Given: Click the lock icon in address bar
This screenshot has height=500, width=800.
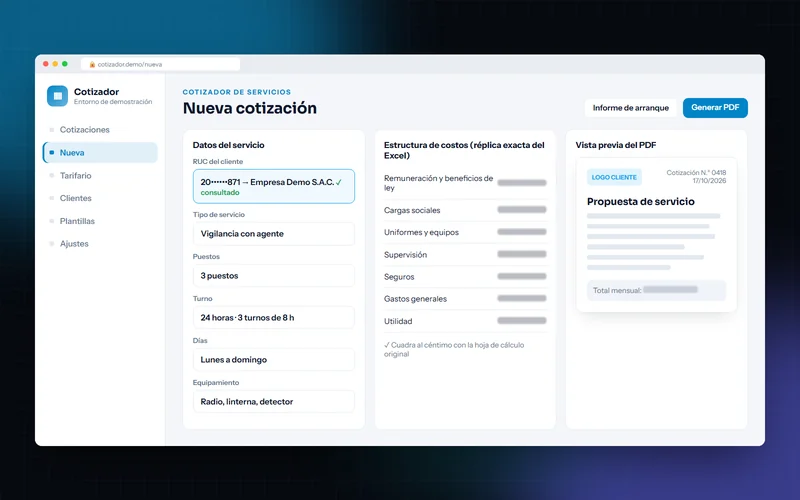Looking at the screenshot, I should point(92,64).
